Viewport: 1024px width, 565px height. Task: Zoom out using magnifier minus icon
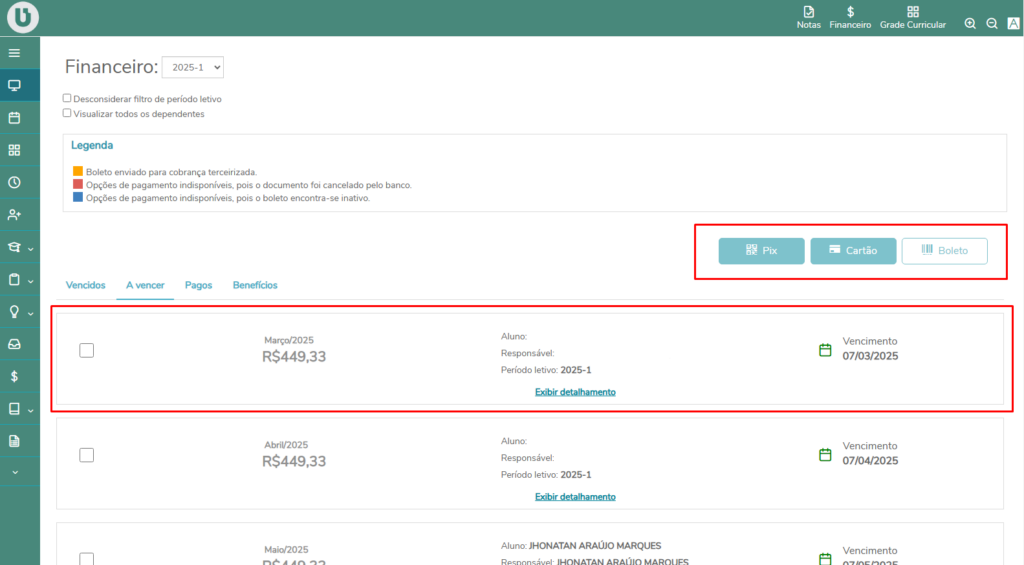pyautogui.click(x=992, y=24)
